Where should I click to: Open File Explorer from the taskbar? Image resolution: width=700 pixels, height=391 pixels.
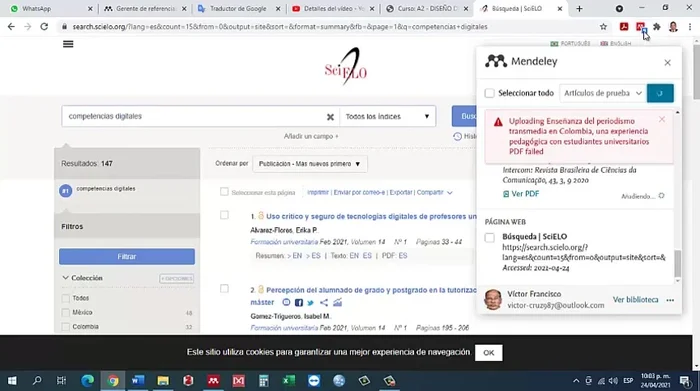[163, 381]
